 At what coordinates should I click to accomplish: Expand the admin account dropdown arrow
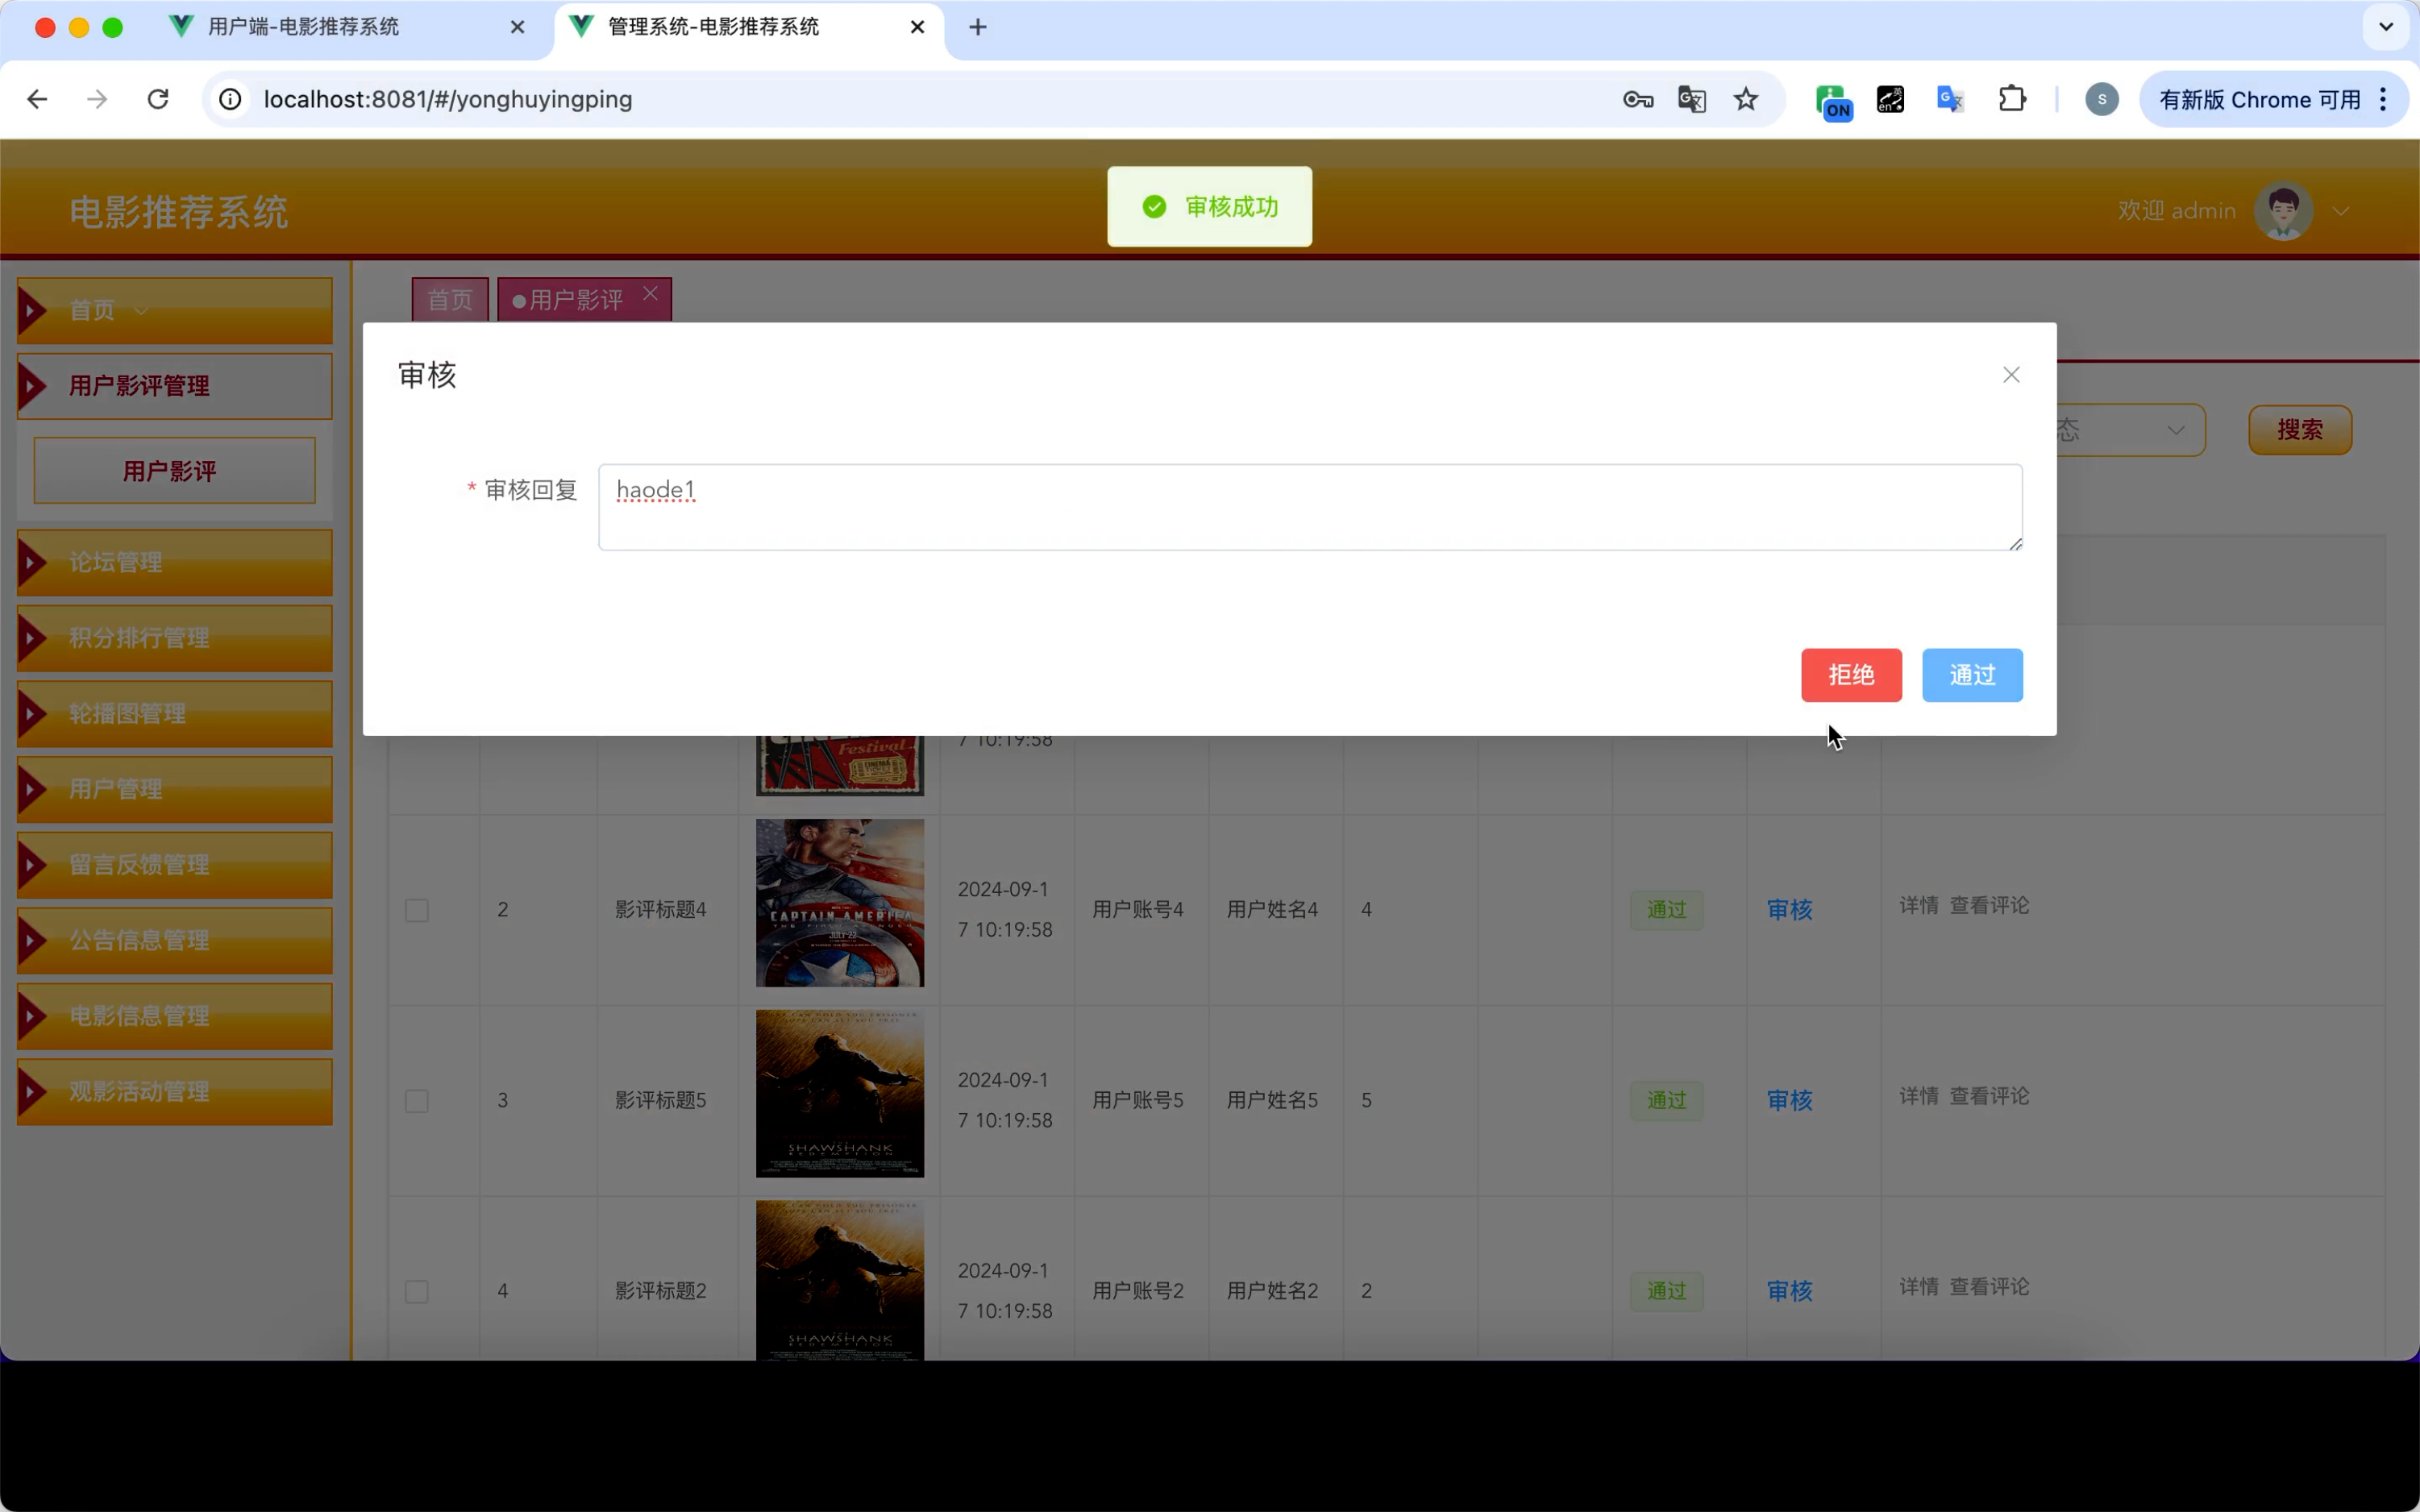click(2341, 211)
